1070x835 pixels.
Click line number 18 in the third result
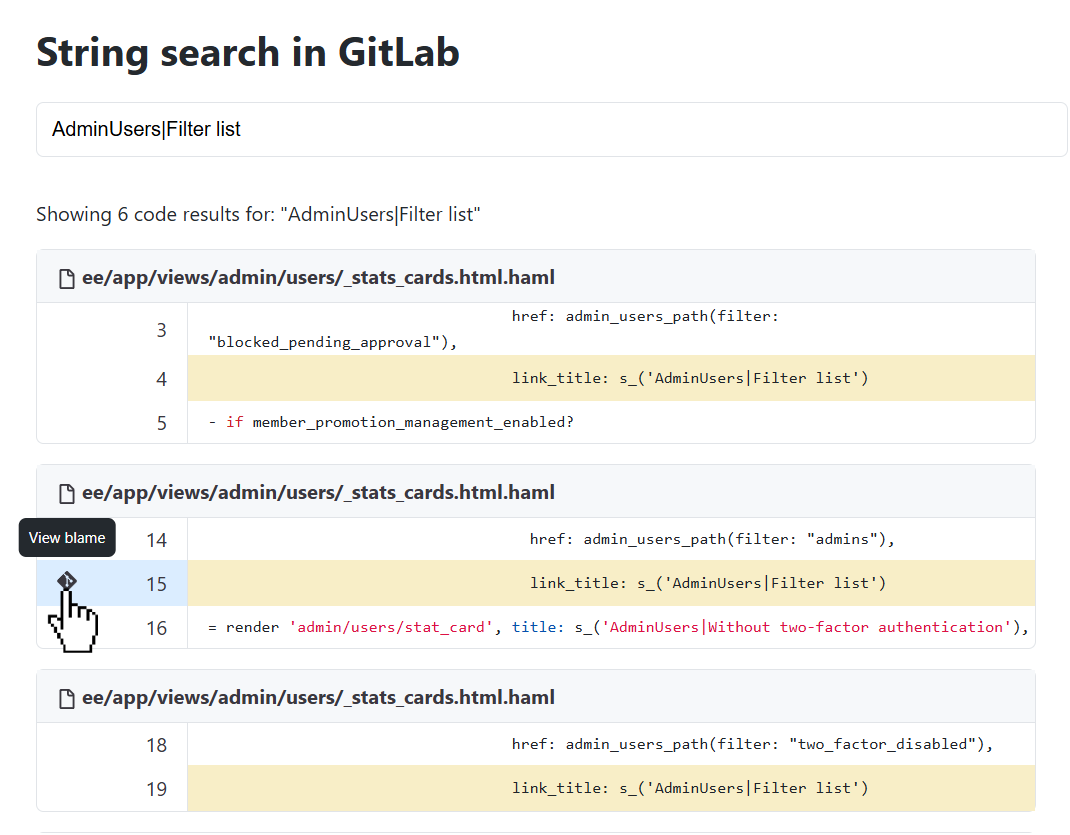coord(157,744)
